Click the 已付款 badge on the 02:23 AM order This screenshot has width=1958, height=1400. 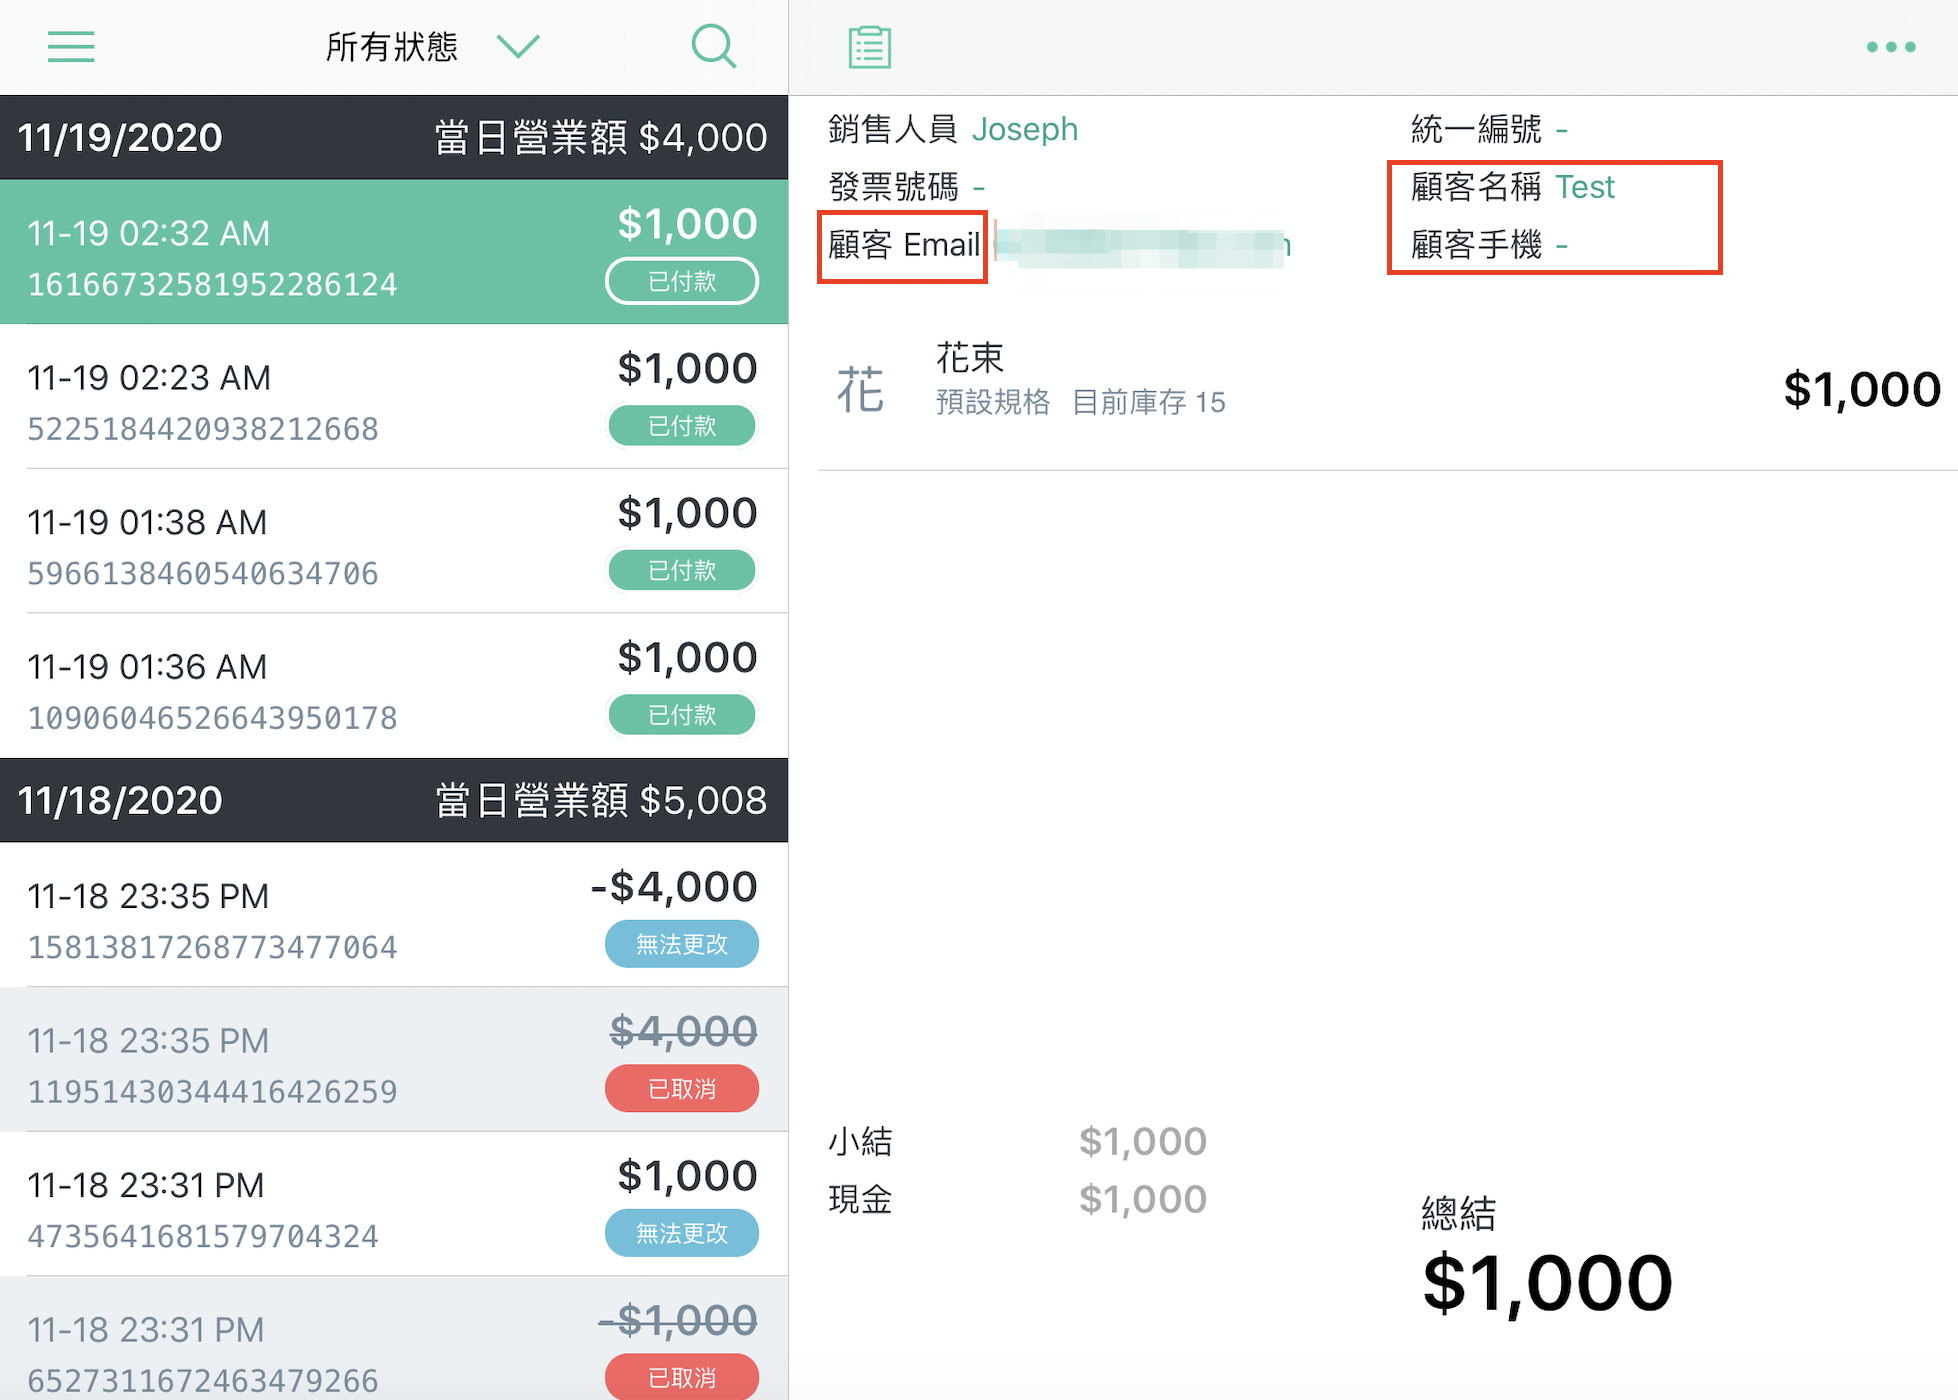tap(682, 426)
